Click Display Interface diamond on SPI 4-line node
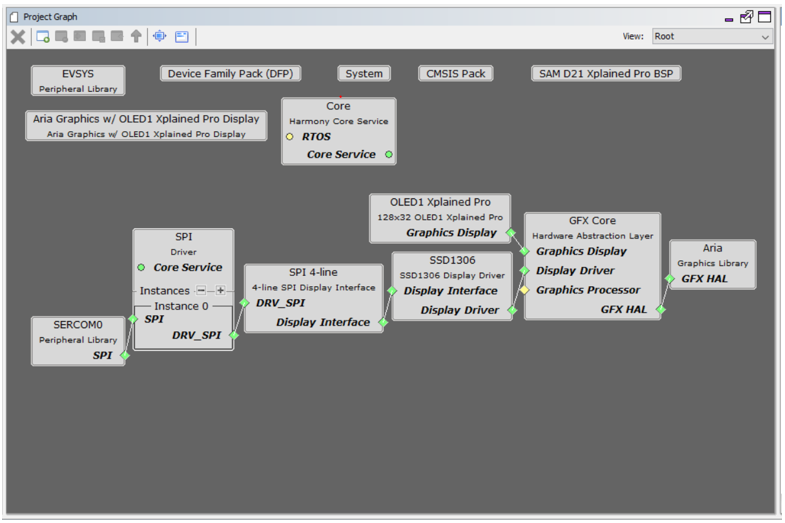 click(383, 322)
